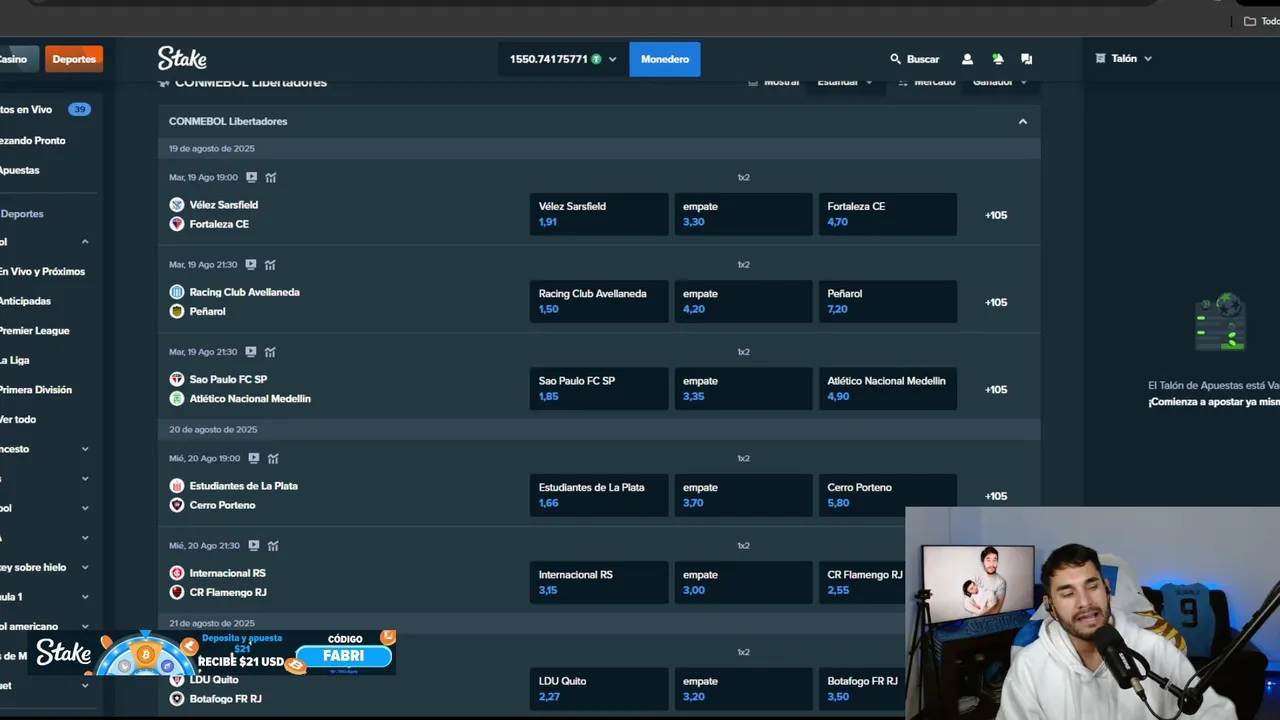
Task: Bet on empate 3,30 for Vélez match
Action: point(743,214)
